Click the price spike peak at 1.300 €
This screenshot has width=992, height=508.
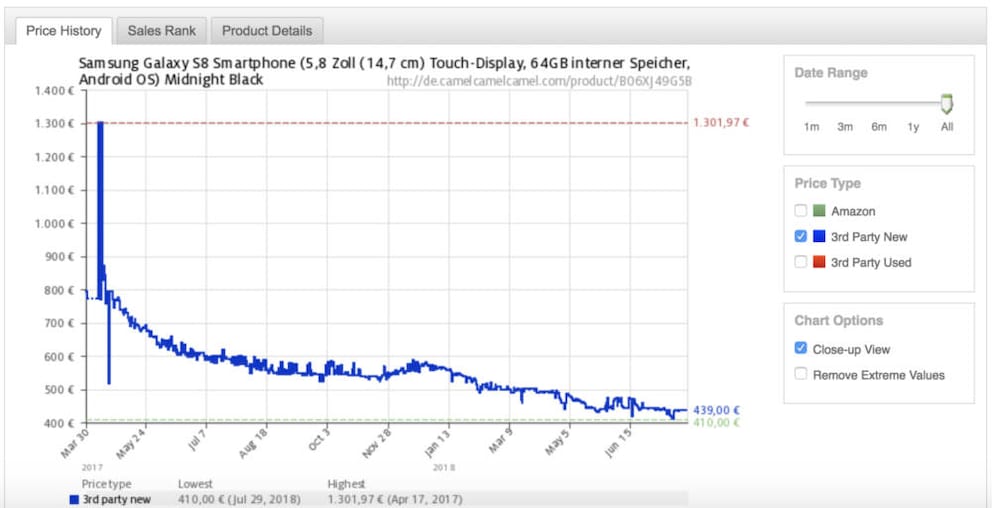click(x=100, y=124)
